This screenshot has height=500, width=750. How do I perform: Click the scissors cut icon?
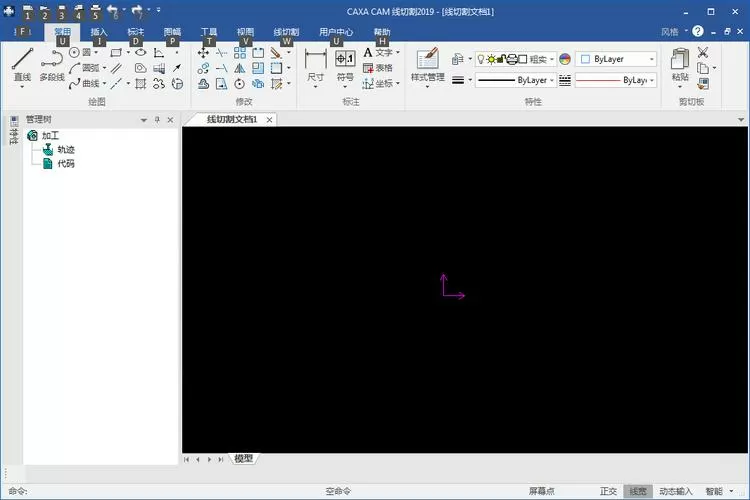tap(703, 52)
